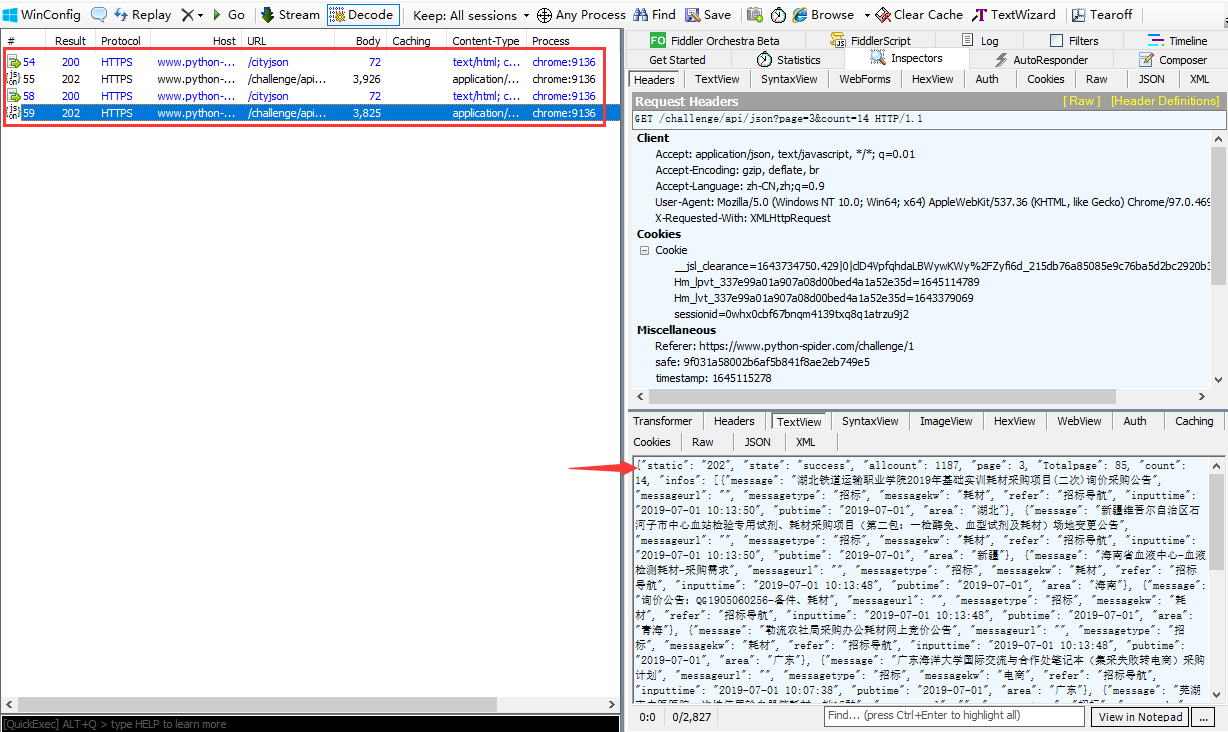Switch to the AutoResponder tab
Viewport: 1228px width, 732px height.
pyautogui.click(x=1040, y=60)
